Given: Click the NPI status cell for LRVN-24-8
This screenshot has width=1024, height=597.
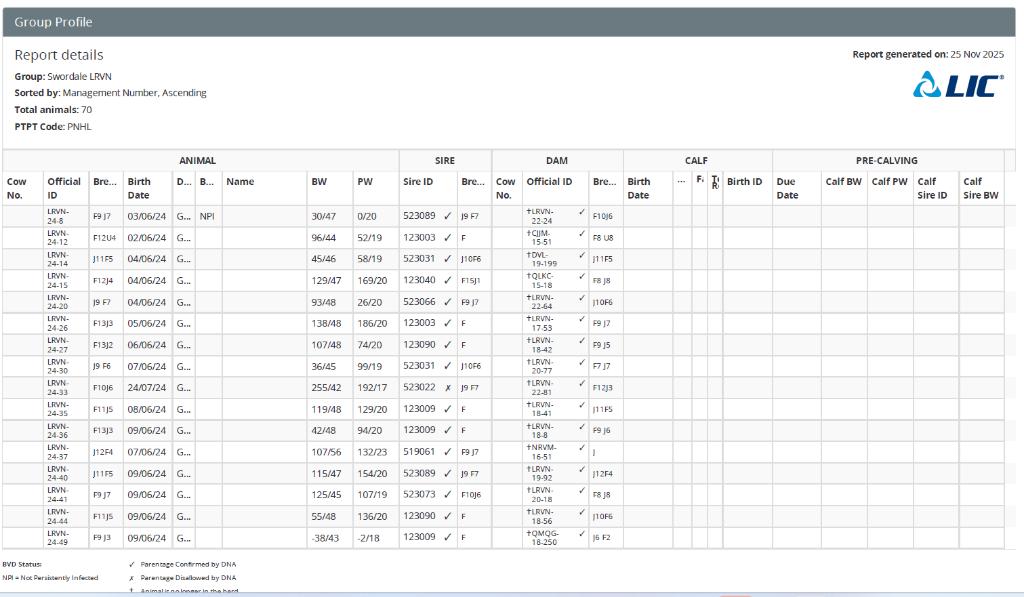Looking at the screenshot, I should (207, 215).
